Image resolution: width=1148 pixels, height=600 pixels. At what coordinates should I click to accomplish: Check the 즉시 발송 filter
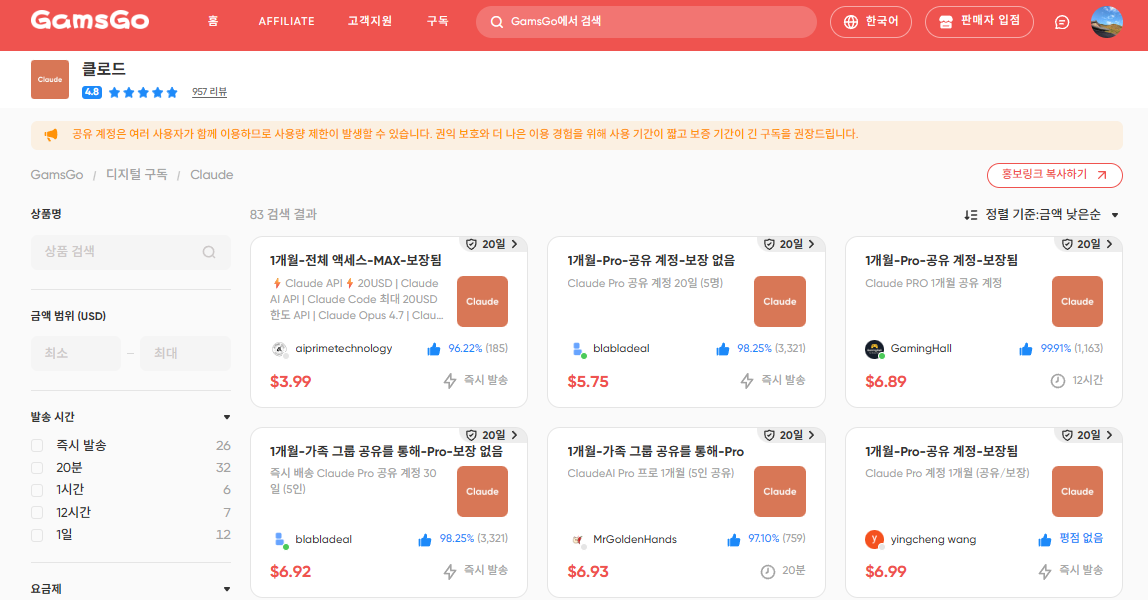pyautogui.click(x=37, y=446)
